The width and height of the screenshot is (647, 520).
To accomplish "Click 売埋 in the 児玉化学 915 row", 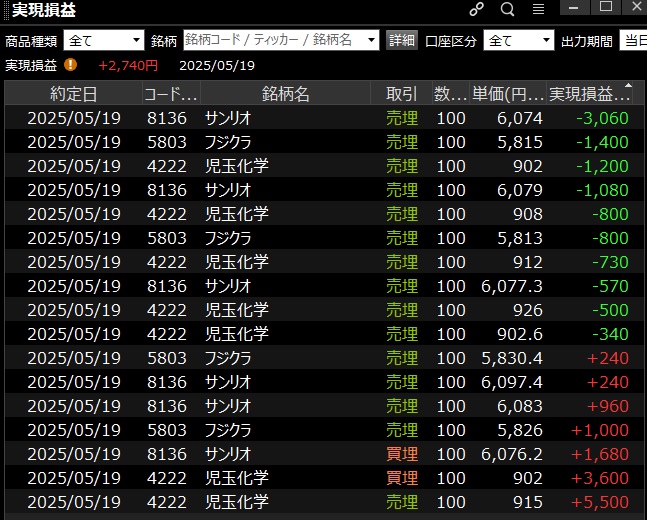I will [402, 502].
